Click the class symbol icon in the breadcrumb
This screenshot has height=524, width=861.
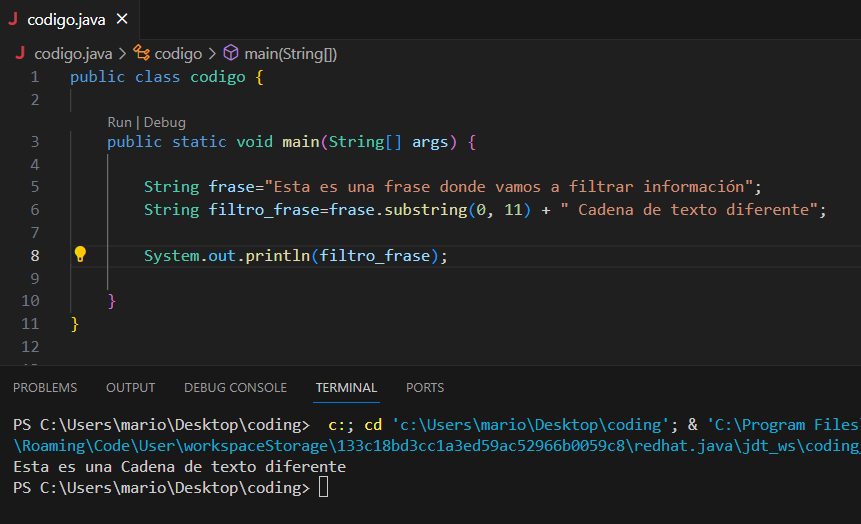pyautogui.click(x=142, y=53)
